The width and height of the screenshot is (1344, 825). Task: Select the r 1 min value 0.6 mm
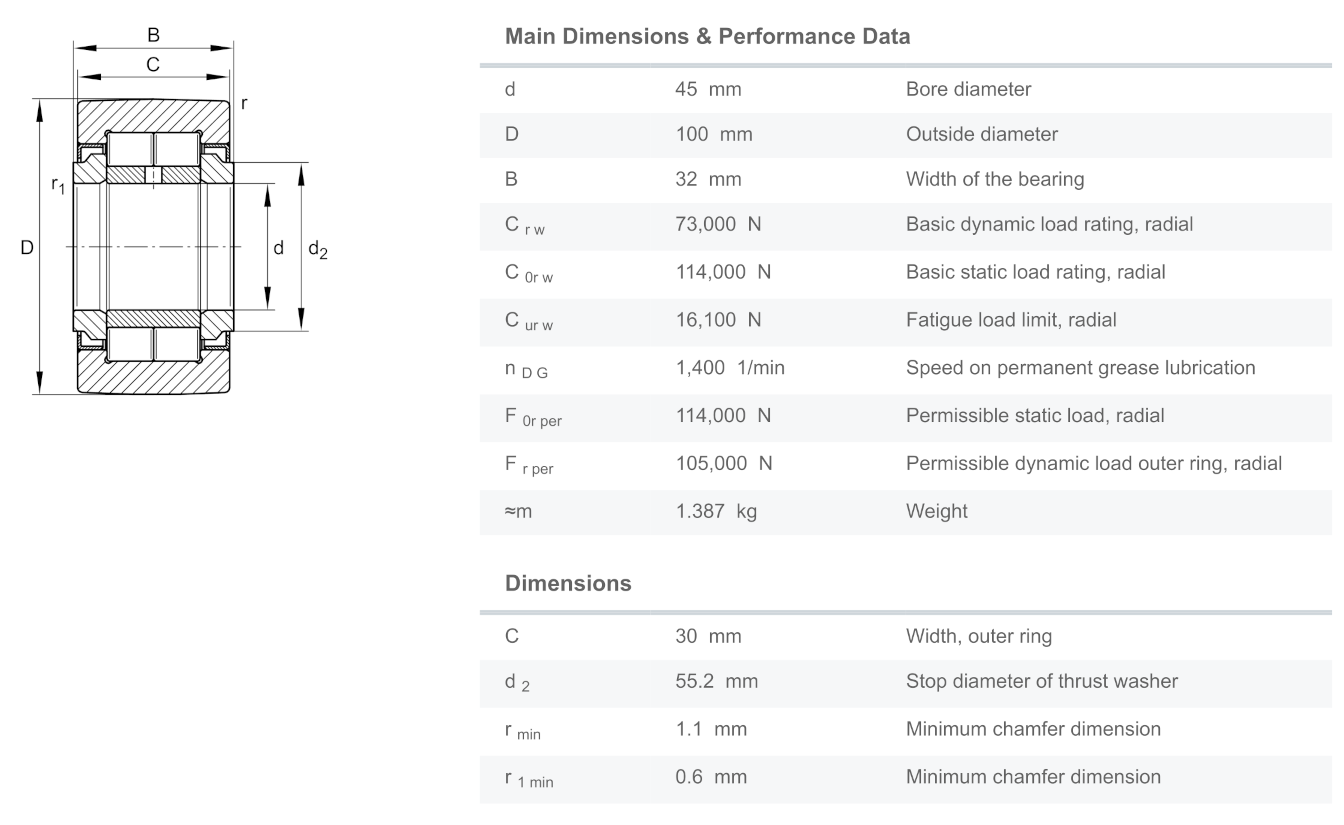(x=711, y=776)
